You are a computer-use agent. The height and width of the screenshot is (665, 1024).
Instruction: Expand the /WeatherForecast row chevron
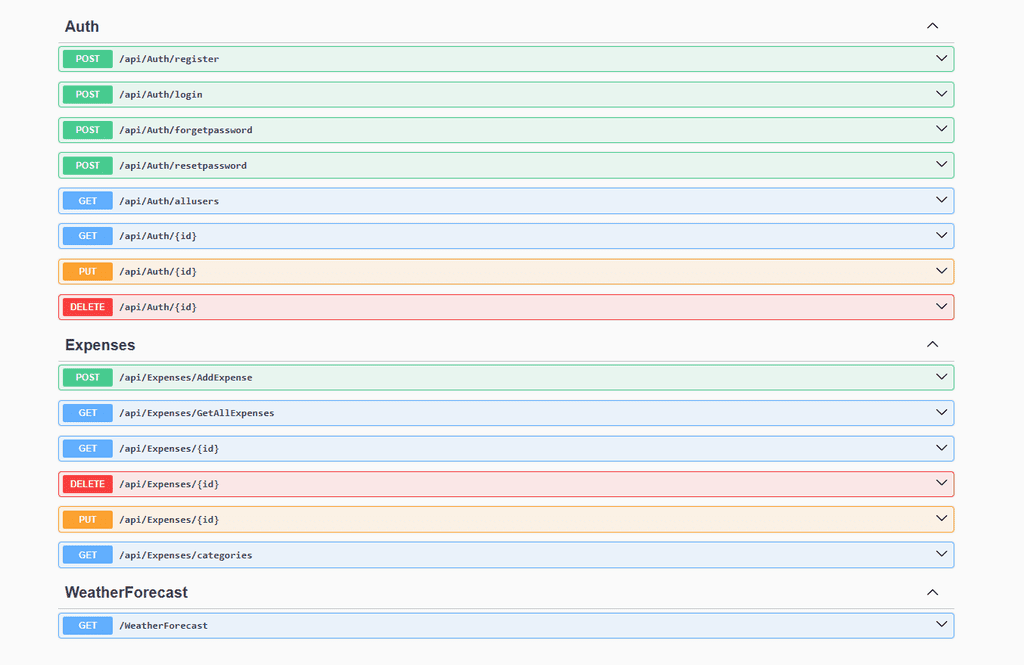click(x=942, y=624)
